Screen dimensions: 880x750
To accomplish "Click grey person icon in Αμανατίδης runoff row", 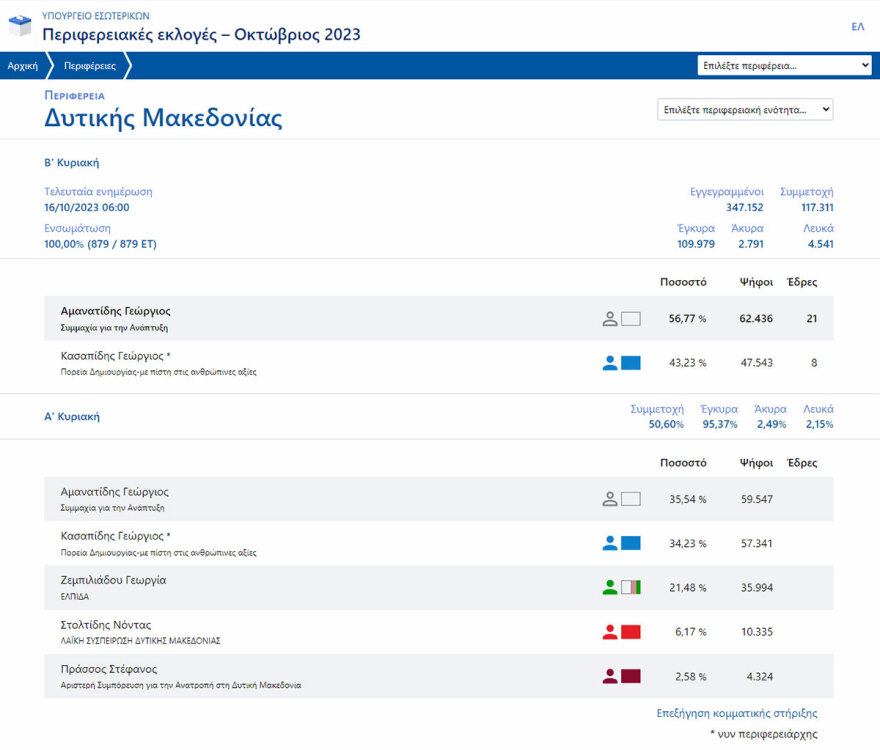I will click(610, 319).
